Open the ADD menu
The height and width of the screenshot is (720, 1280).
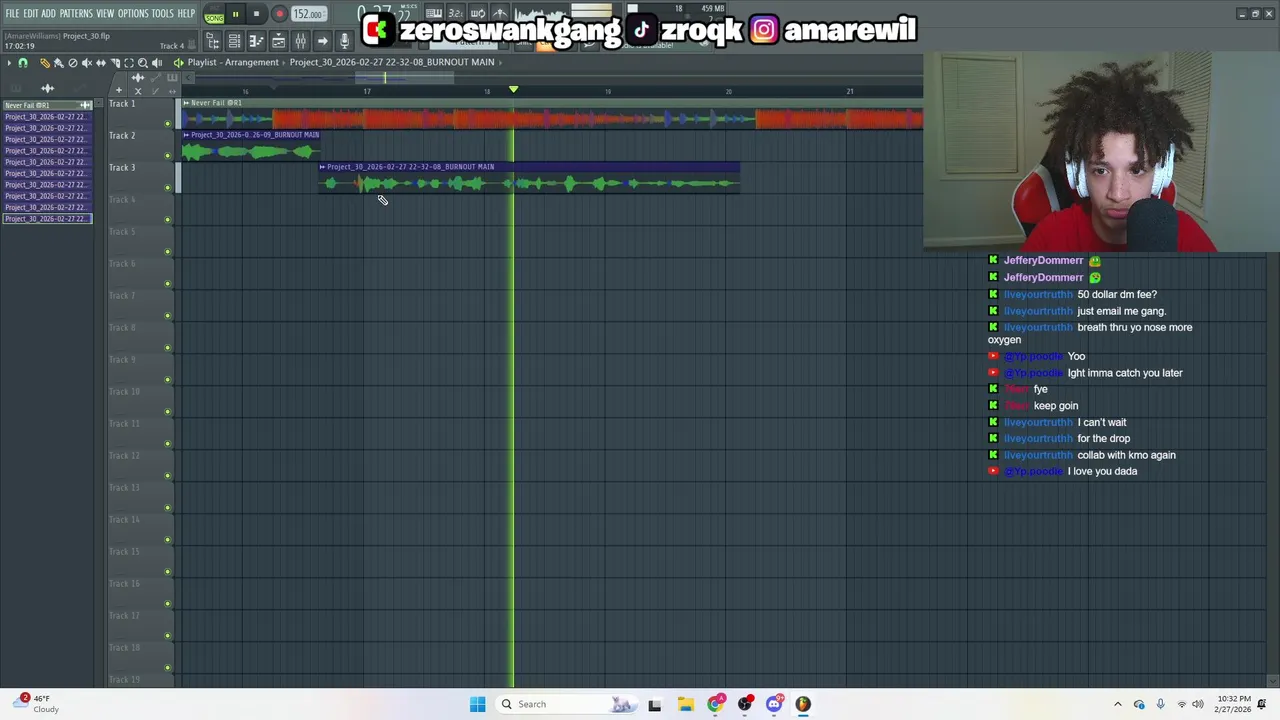point(48,13)
